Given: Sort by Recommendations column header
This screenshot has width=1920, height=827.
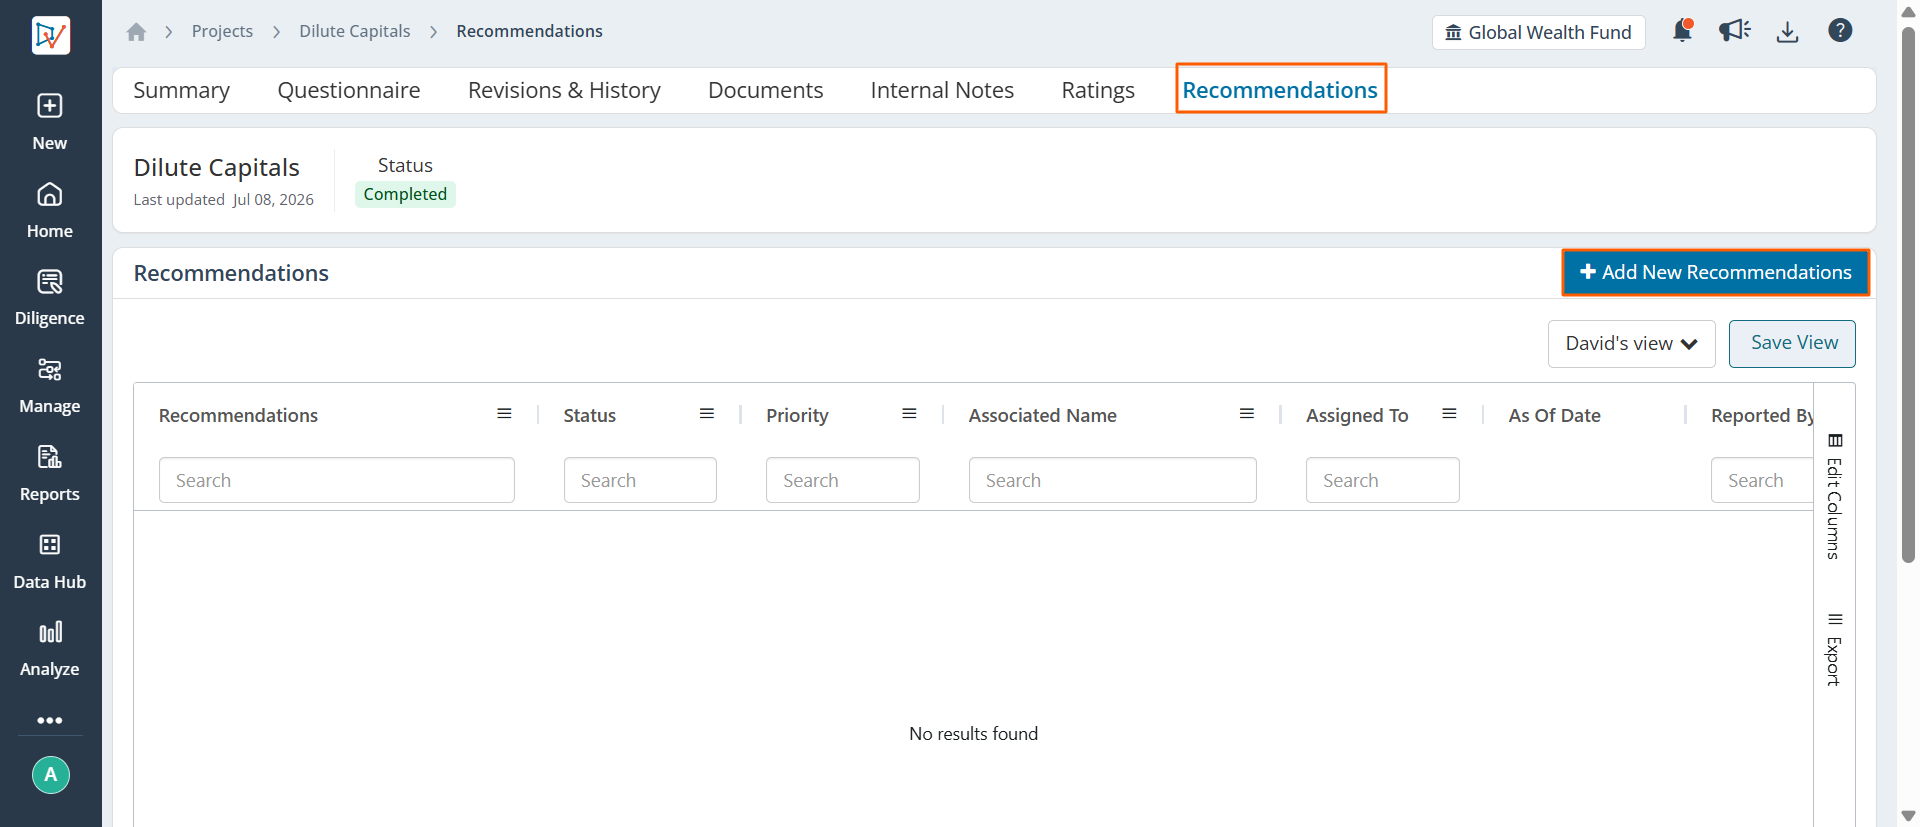Looking at the screenshot, I should (x=238, y=415).
